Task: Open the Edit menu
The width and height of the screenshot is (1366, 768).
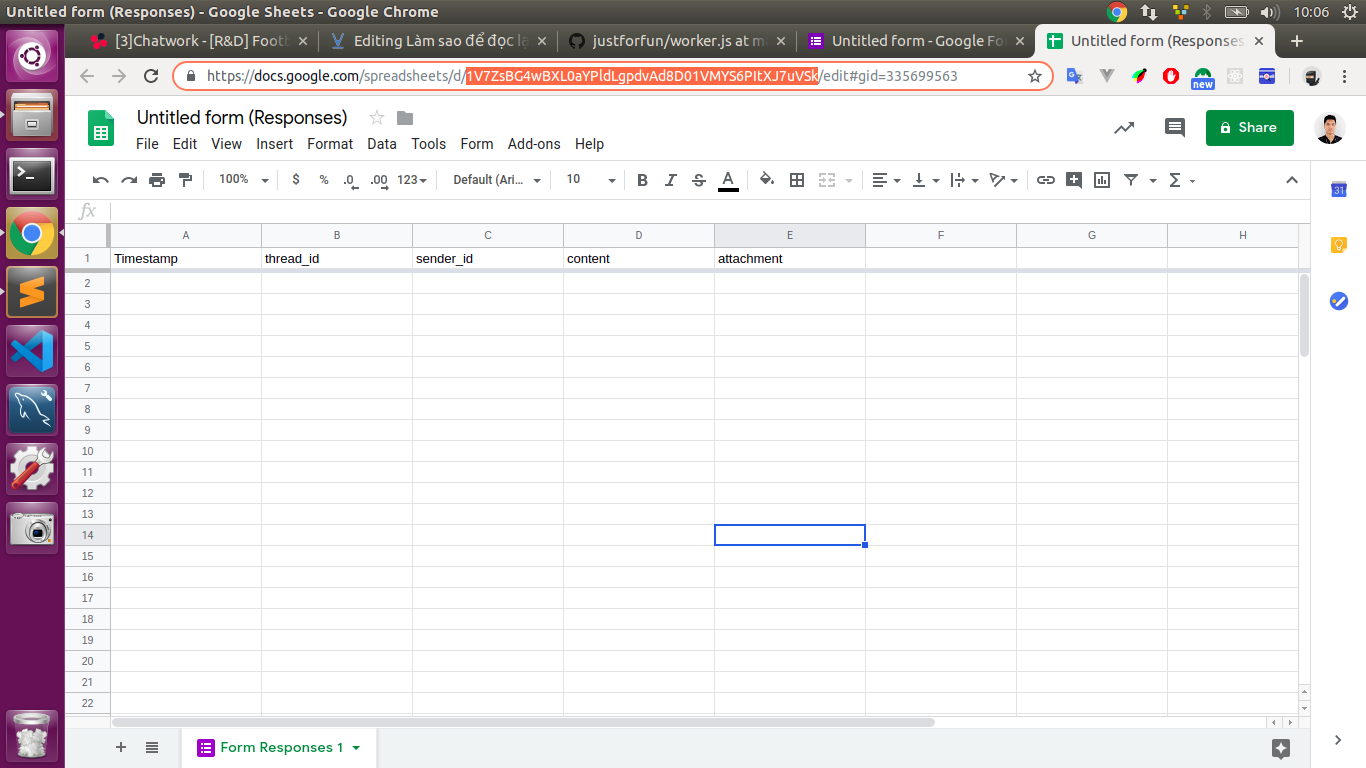Action: click(x=185, y=144)
